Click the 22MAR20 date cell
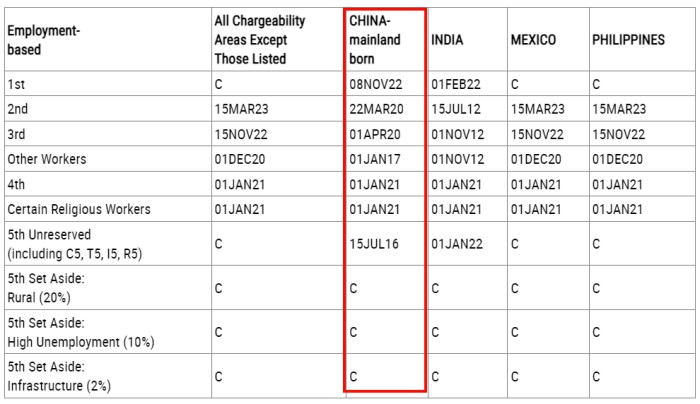The image size is (700, 404). (x=376, y=109)
